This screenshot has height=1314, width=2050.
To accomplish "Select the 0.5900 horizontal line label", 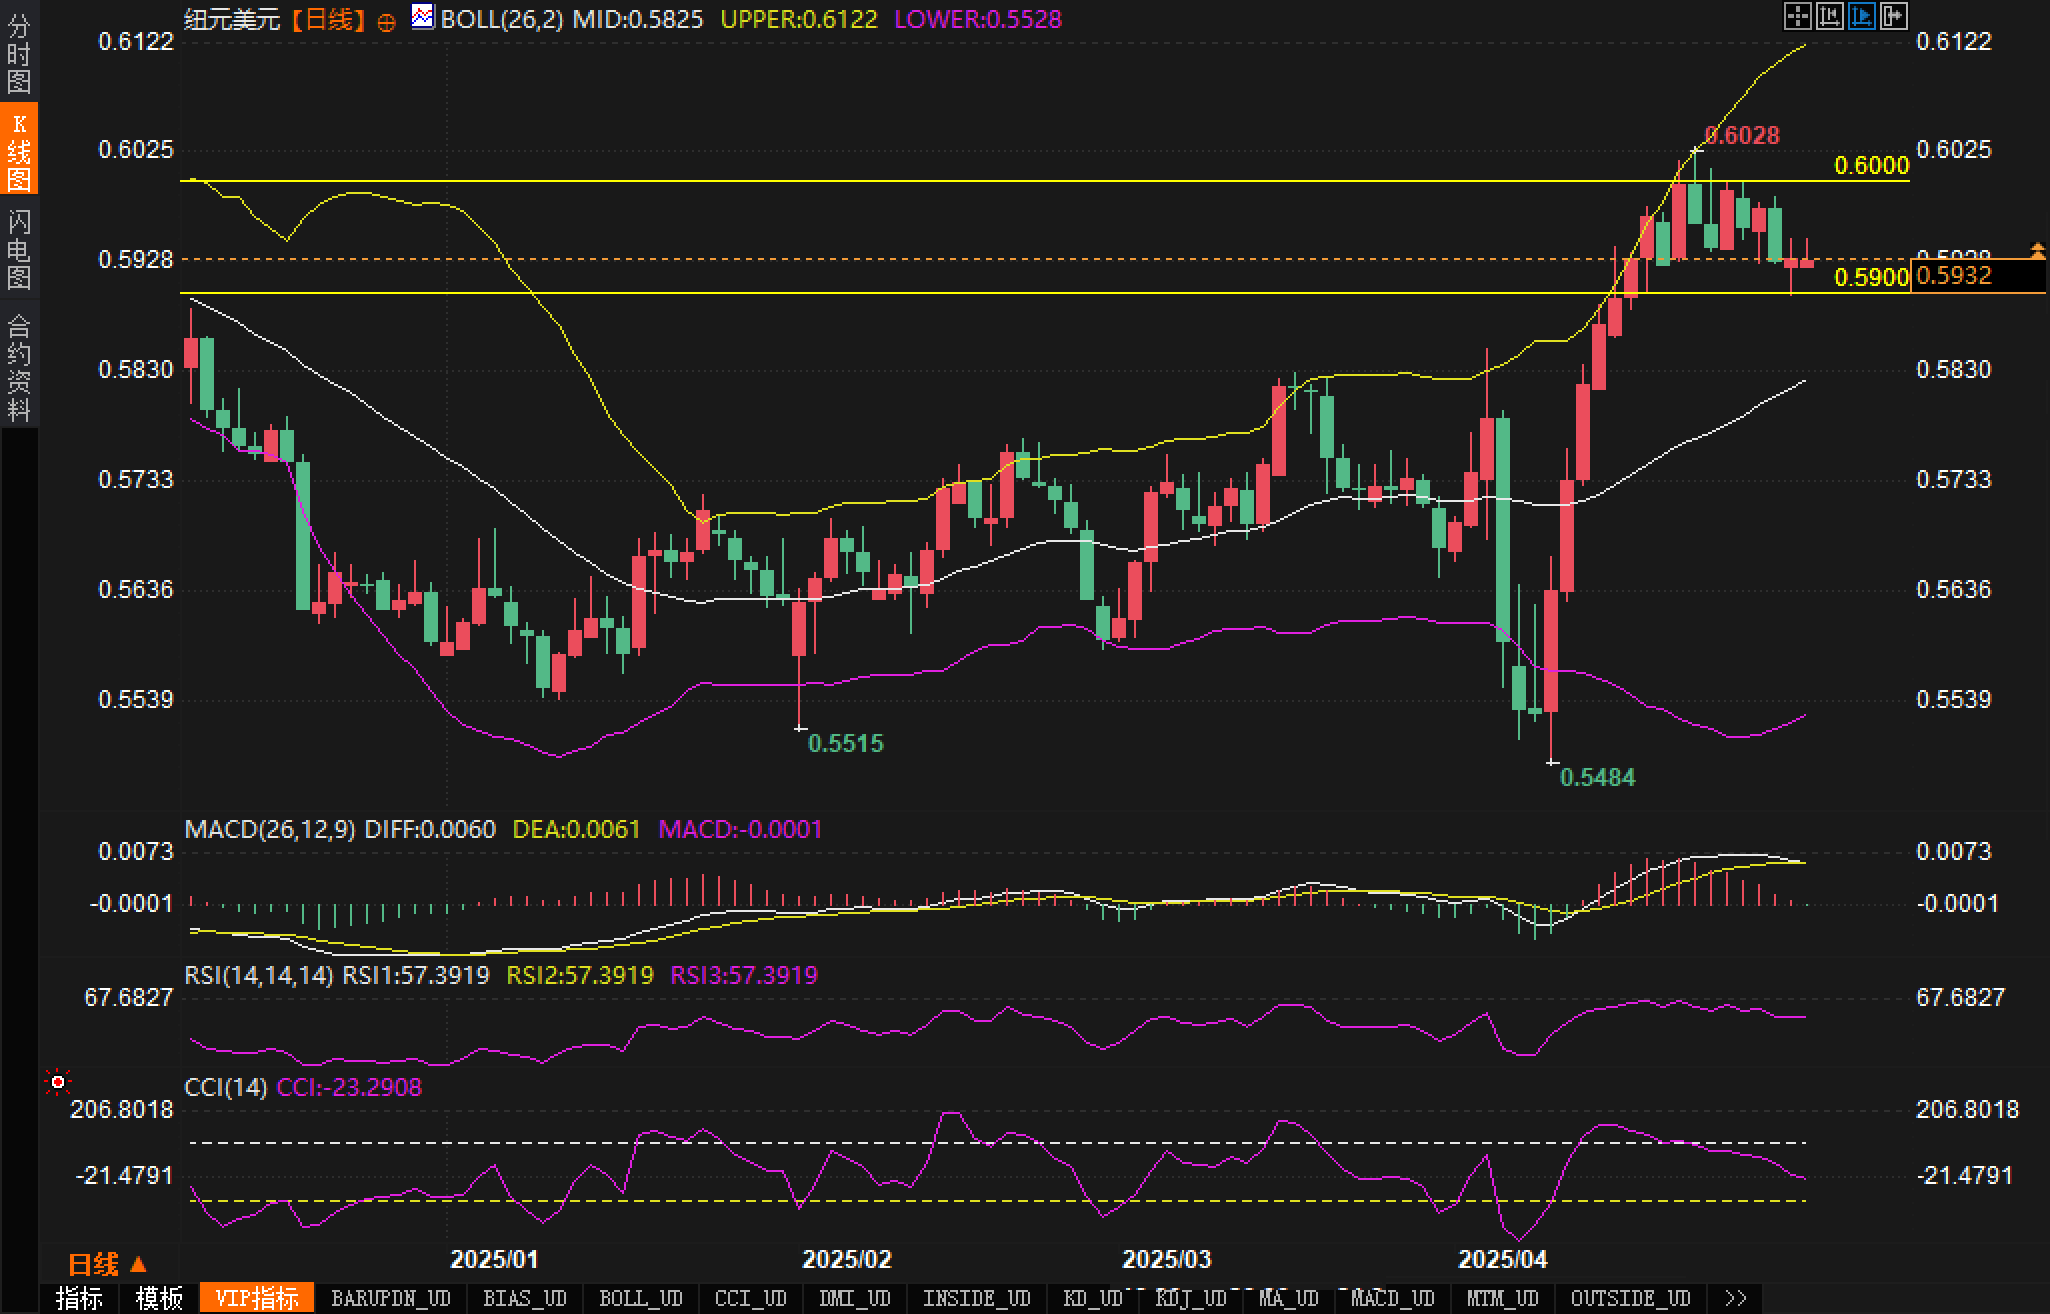I will click(x=1871, y=277).
